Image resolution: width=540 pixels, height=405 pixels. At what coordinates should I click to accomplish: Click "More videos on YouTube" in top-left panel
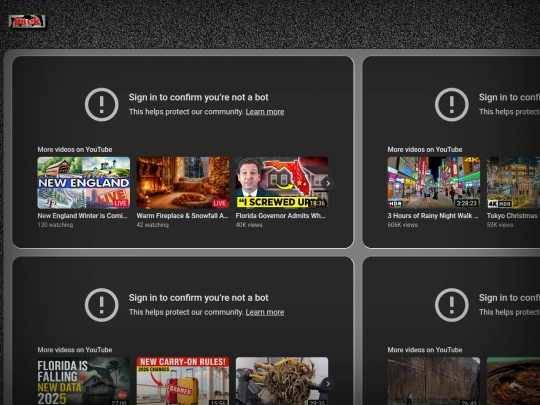coord(75,149)
